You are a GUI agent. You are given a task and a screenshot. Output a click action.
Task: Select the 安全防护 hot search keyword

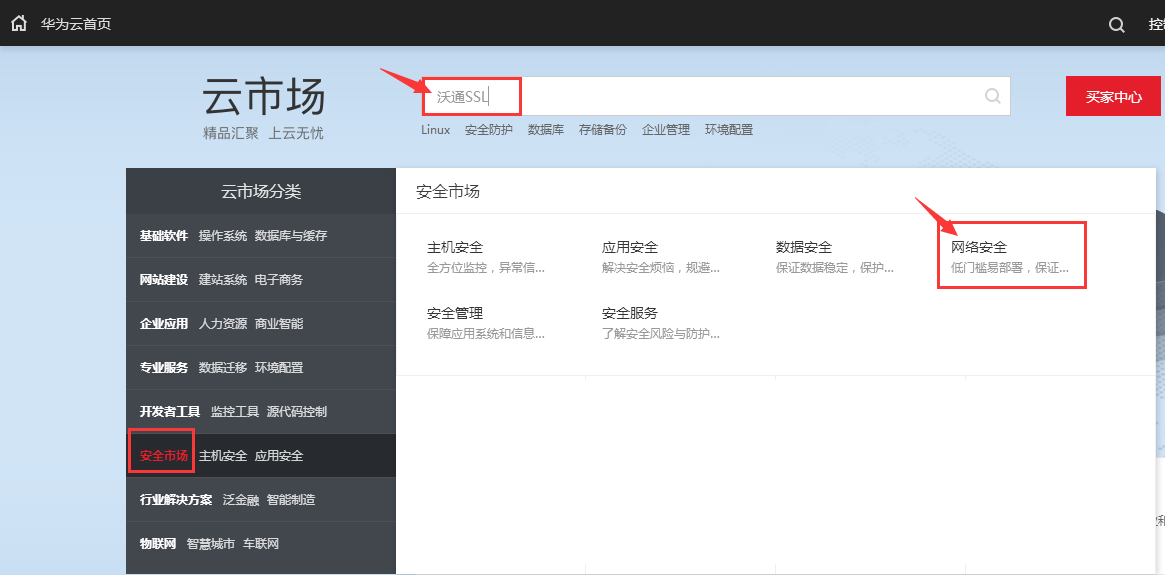[488, 130]
